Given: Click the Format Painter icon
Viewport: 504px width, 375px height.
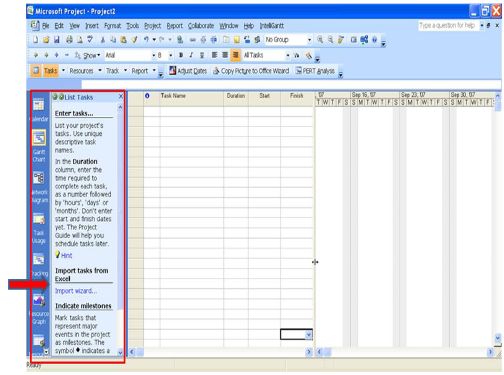Looking at the screenshot, I should [x=134, y=40].
